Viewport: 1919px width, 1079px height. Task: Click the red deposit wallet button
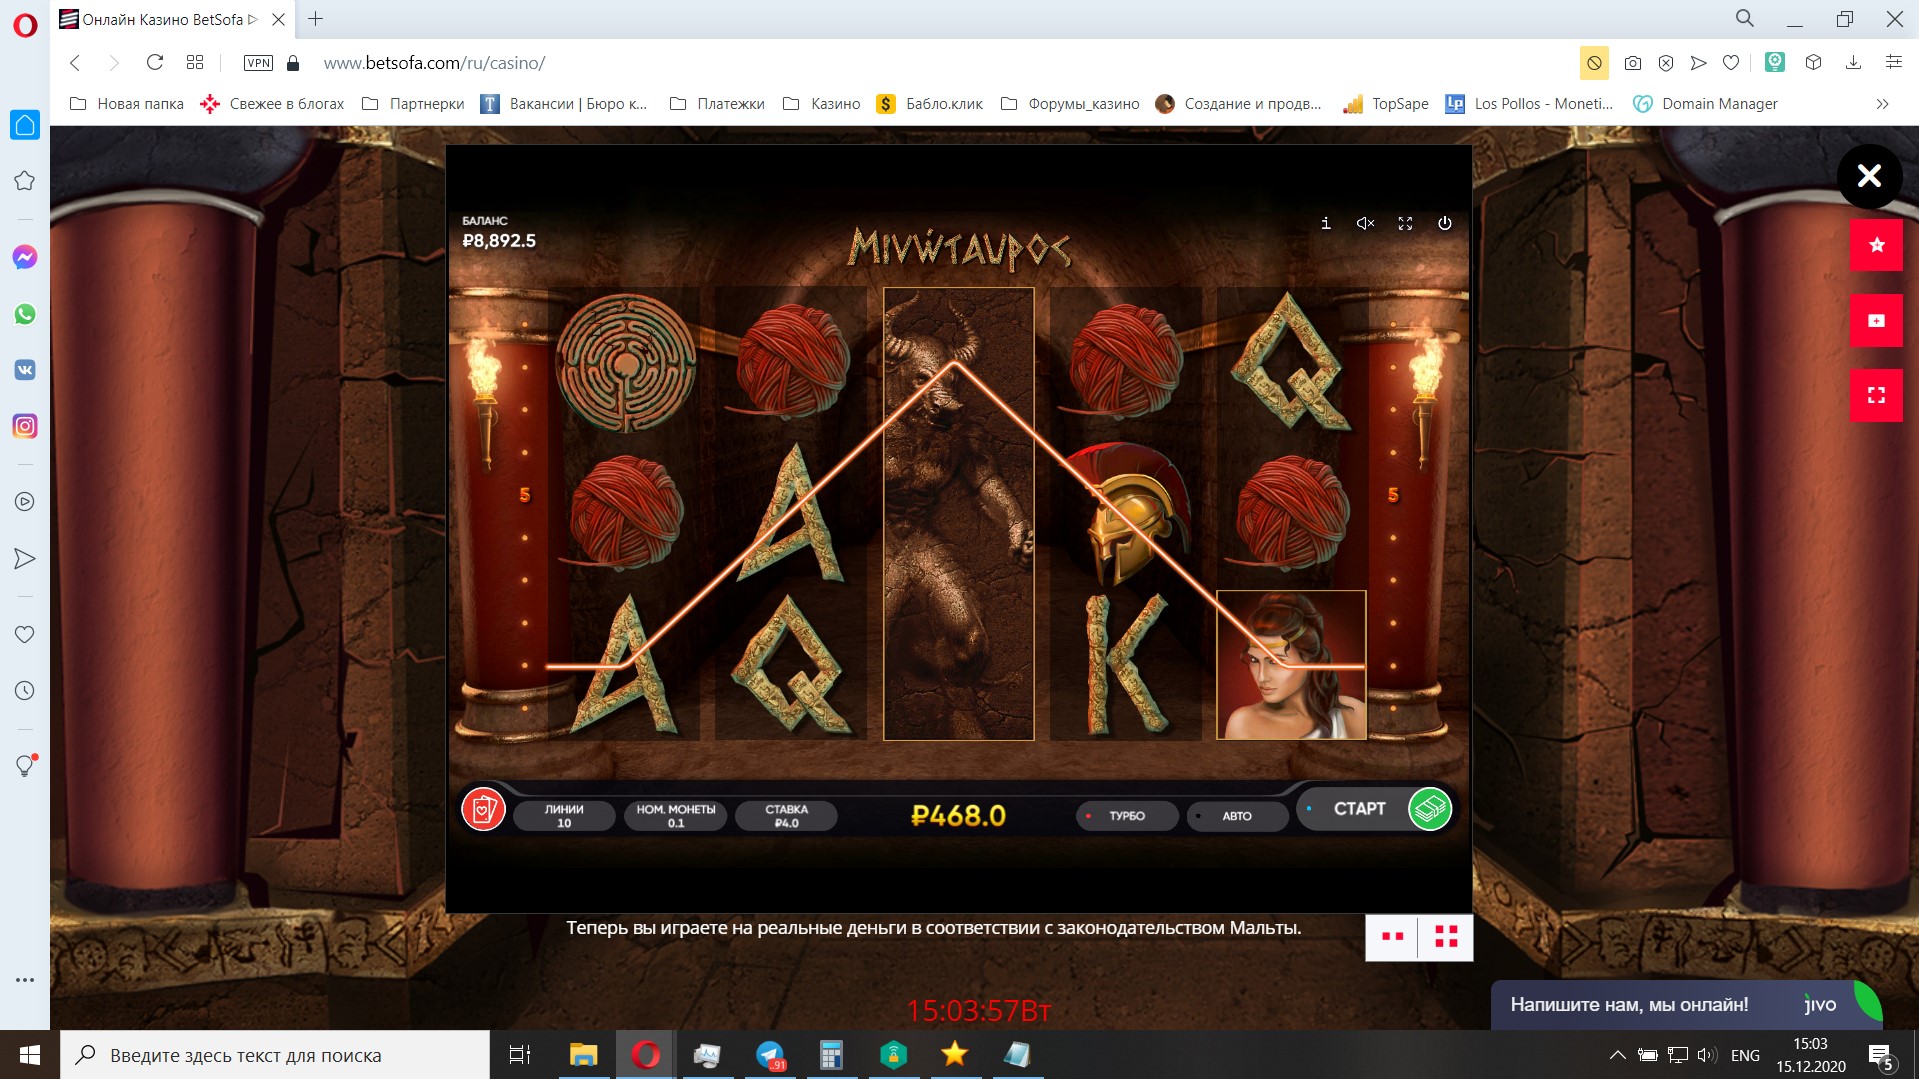1877,320
